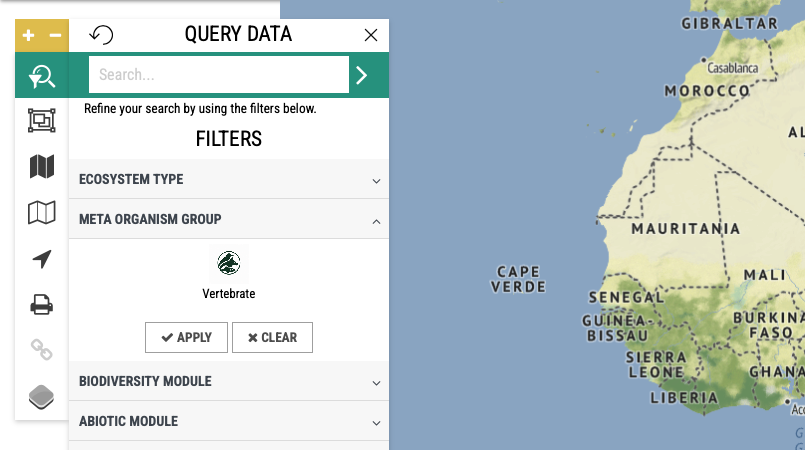
Task: Open the print map tool
Action: (42, 304)
